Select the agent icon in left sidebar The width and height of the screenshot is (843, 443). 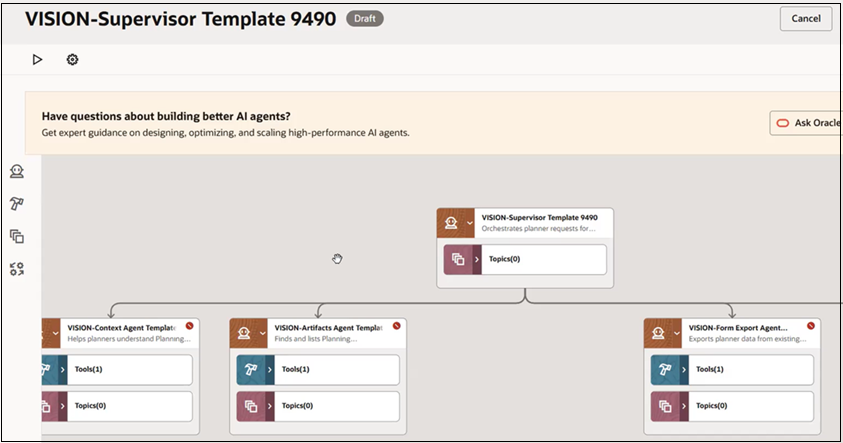17,172
